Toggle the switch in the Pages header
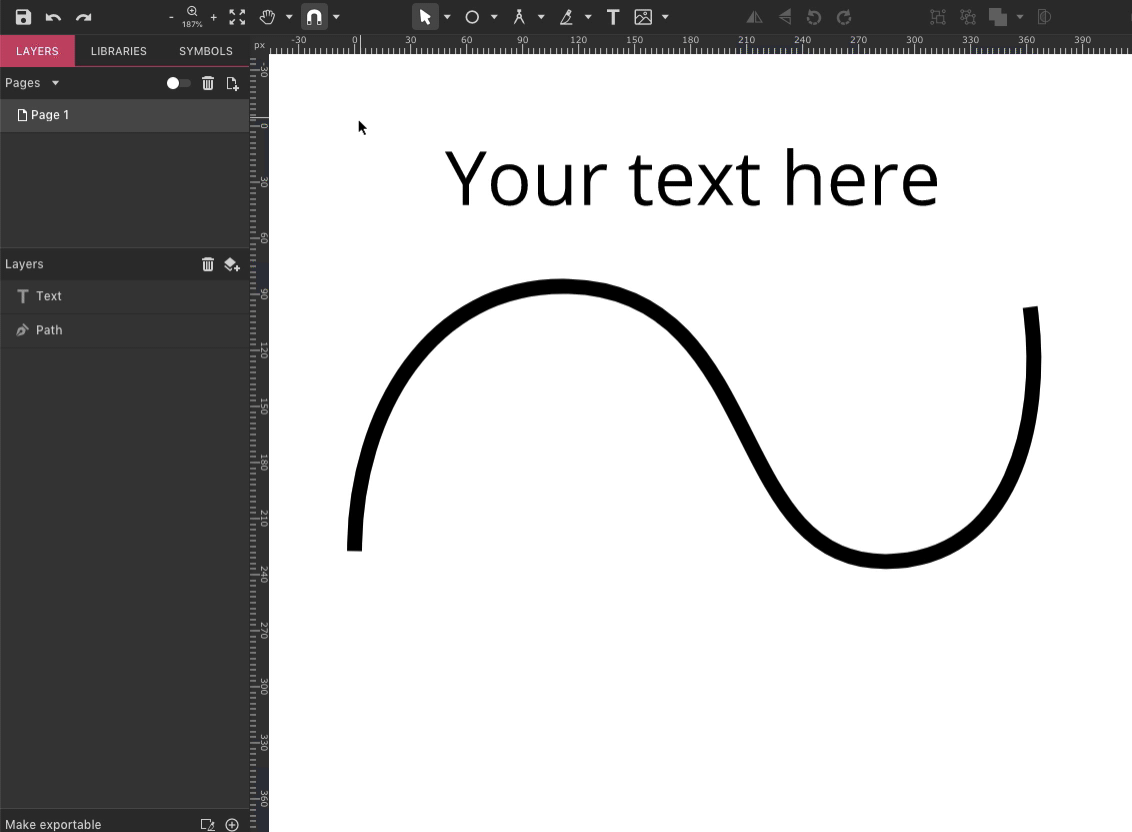Viewport: 1132px width, 832px height. (178, 83)
